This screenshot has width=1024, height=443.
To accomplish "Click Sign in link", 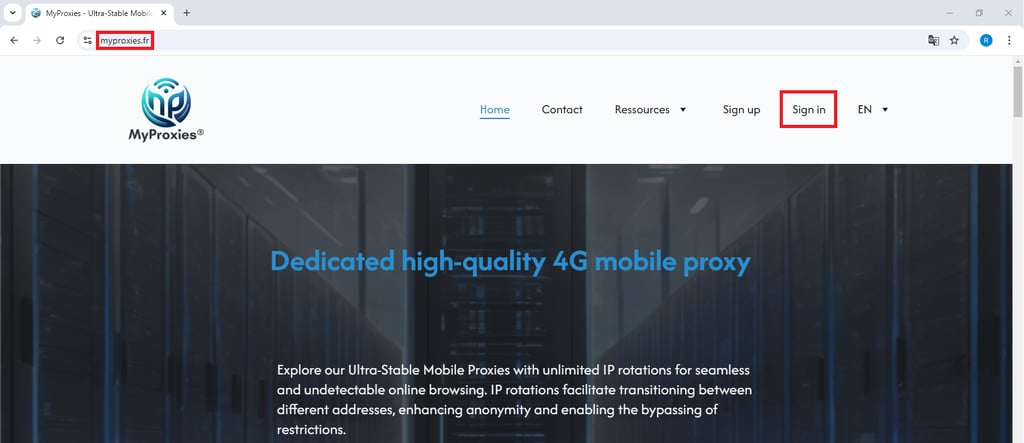I will click(x=808, y=109).
